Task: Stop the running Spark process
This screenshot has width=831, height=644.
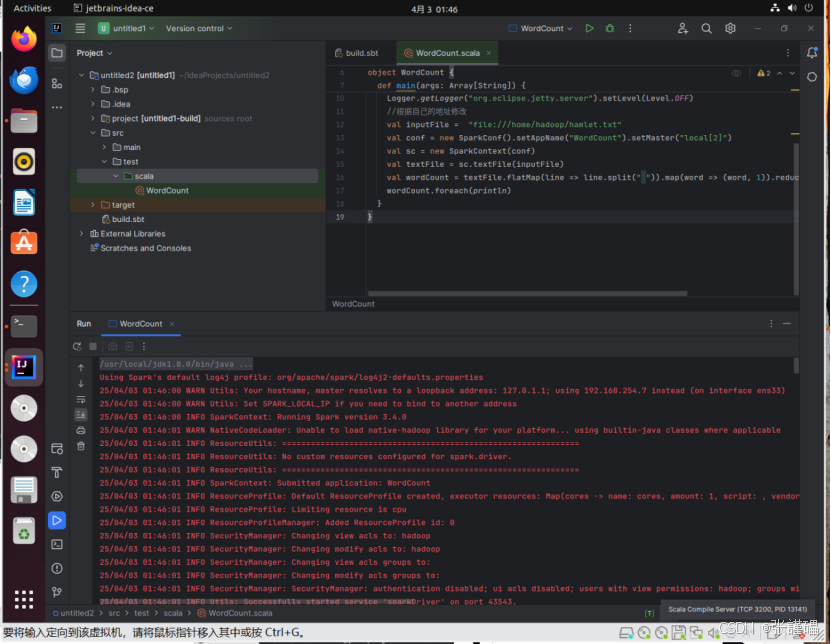Action: tap(93, 346)
